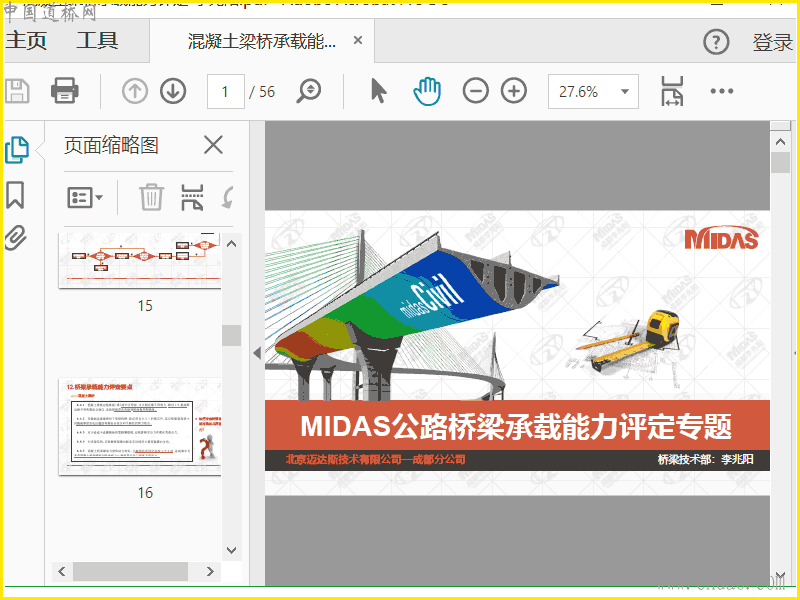Open the 主页 tab
Screen dimensions: 800x600
[x=27, y=41]
